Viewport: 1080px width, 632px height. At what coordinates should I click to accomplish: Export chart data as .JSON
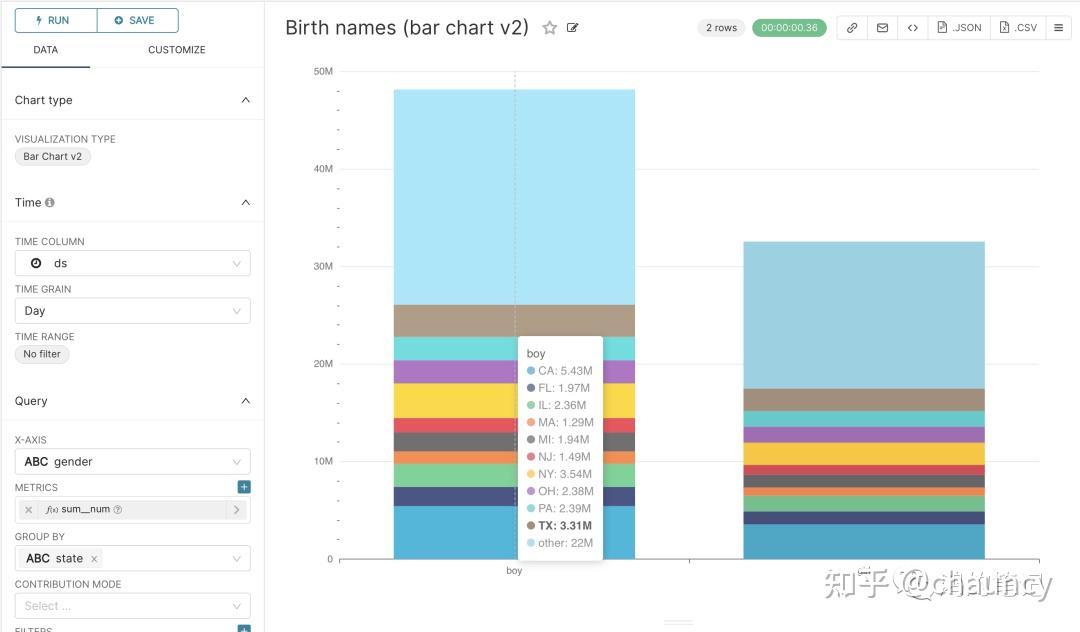pyautogui.click(x=959, y=28)
